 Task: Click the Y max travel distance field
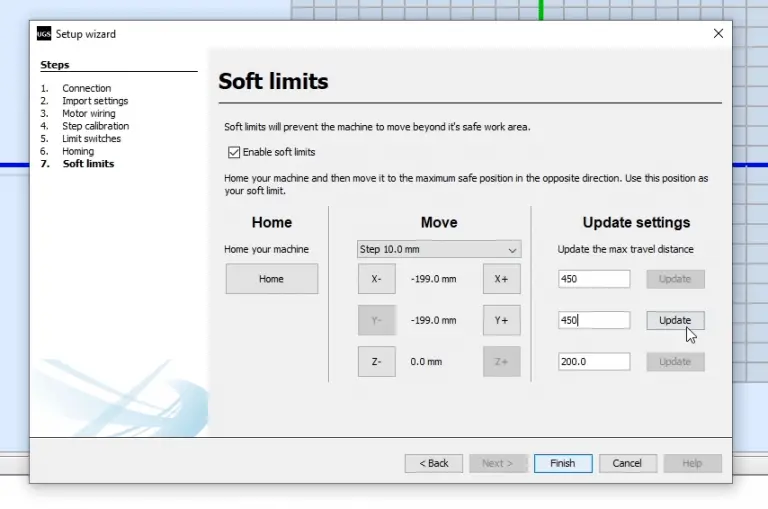[x=594, y=321]
